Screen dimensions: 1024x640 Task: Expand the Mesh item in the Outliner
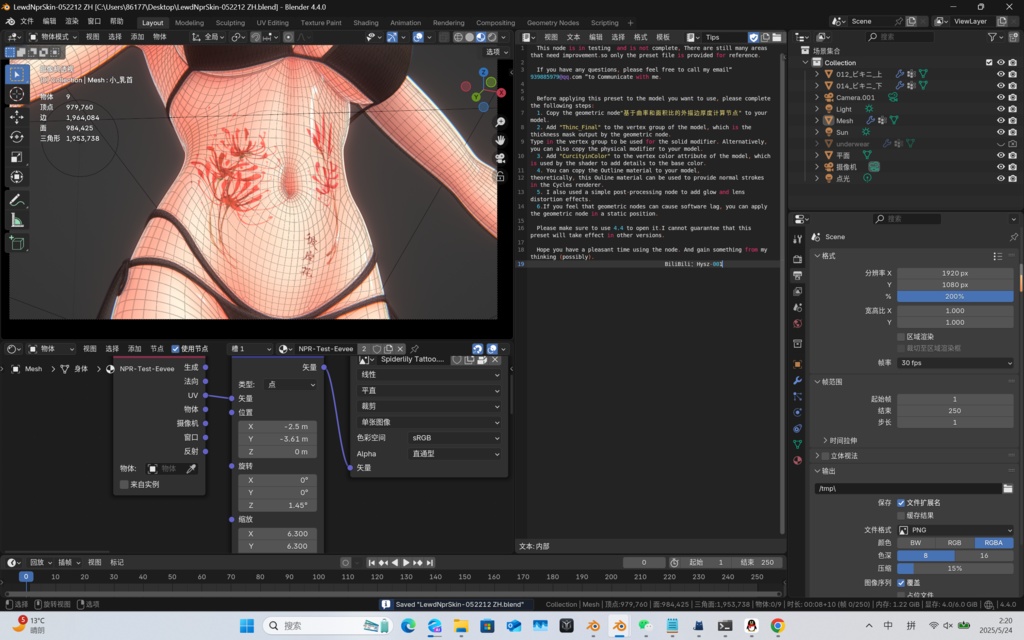817,121
